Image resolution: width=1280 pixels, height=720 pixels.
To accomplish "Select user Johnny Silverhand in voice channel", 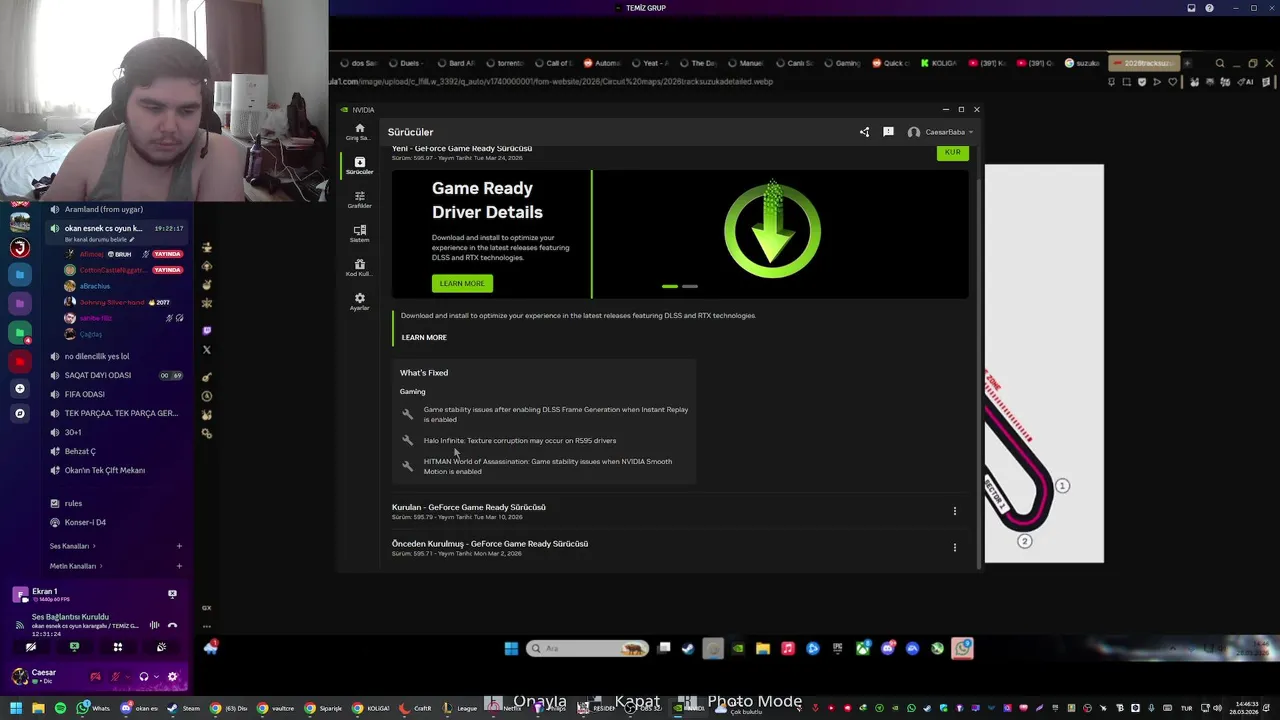I will coord(110,302).
